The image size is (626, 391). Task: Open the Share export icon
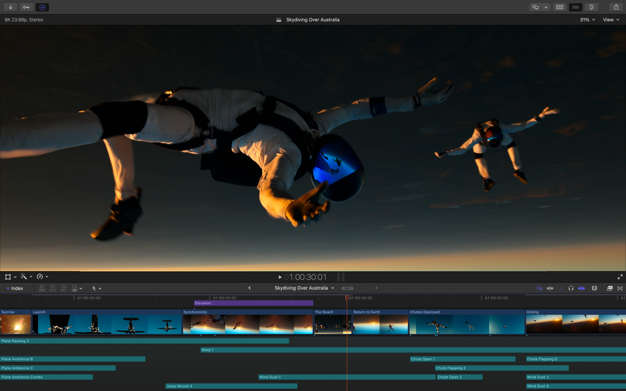point(615,7)
